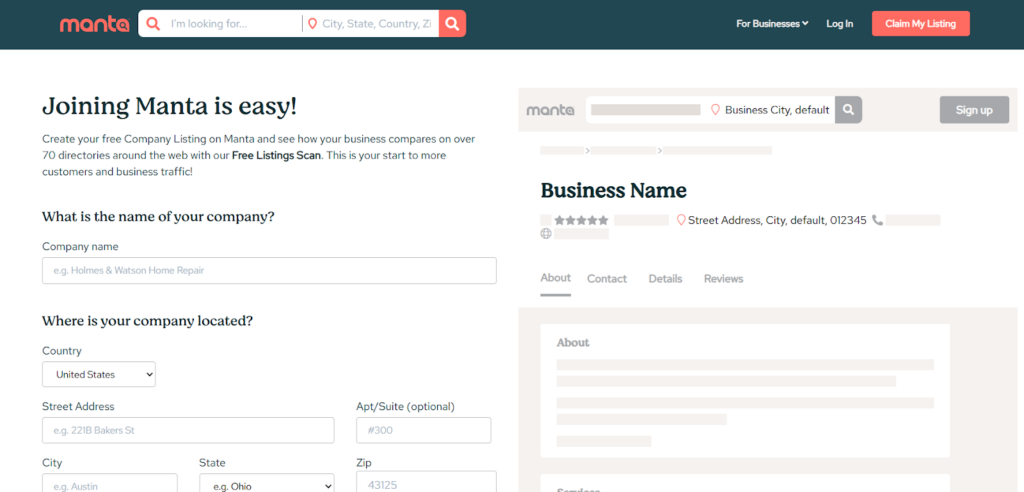Click the phone icon in business preview
Screen dimensions: 1024x492
click(877, 220)
